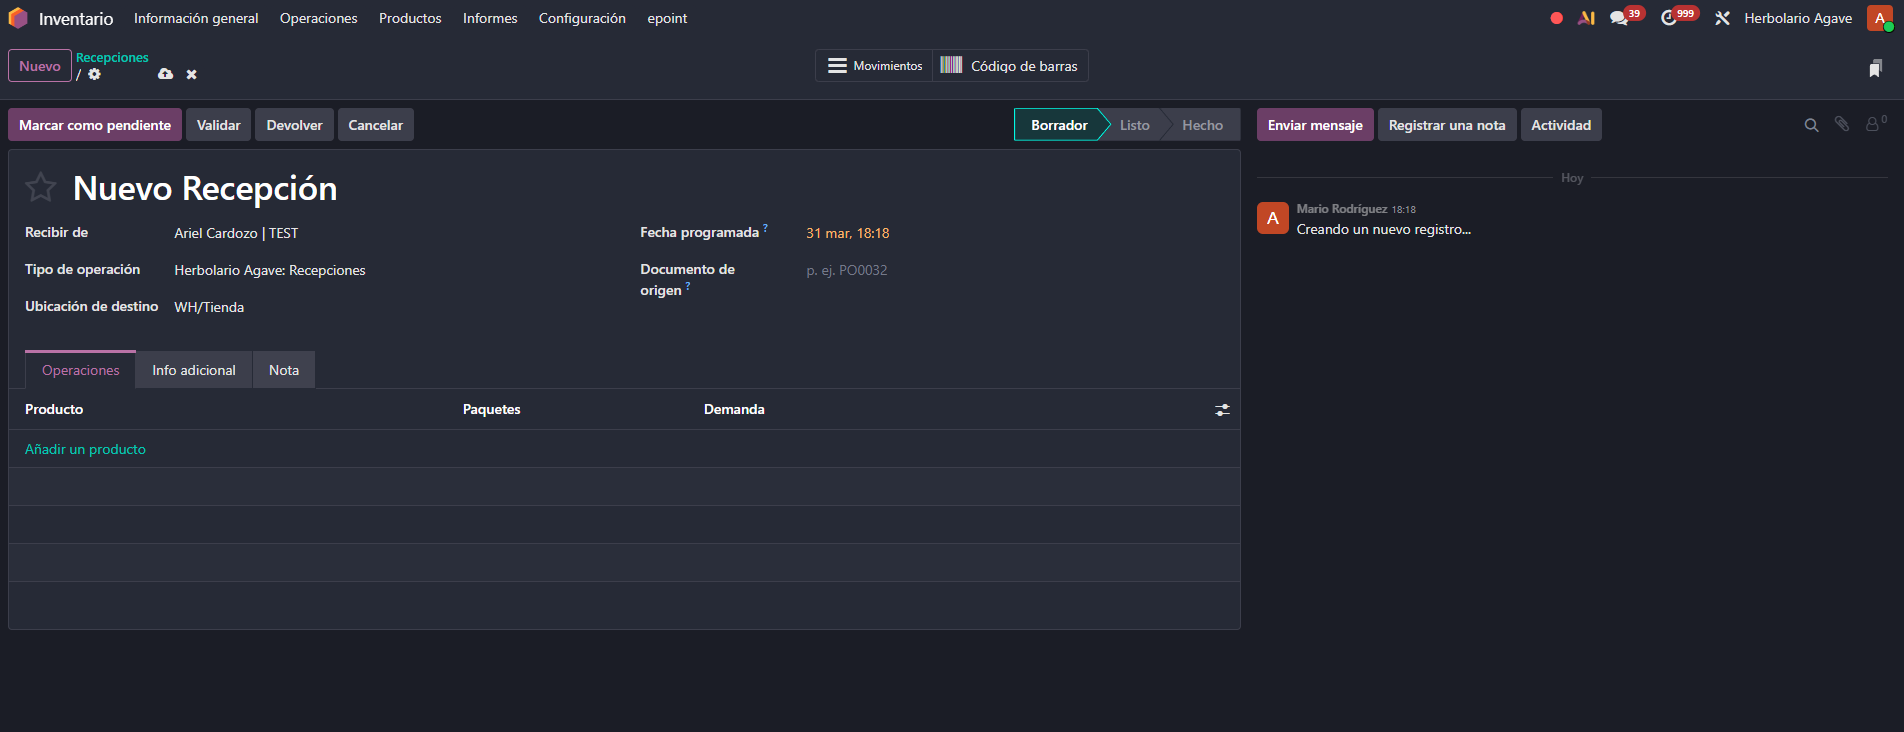
Task: Click the Validar button
Action: point(218,125)
